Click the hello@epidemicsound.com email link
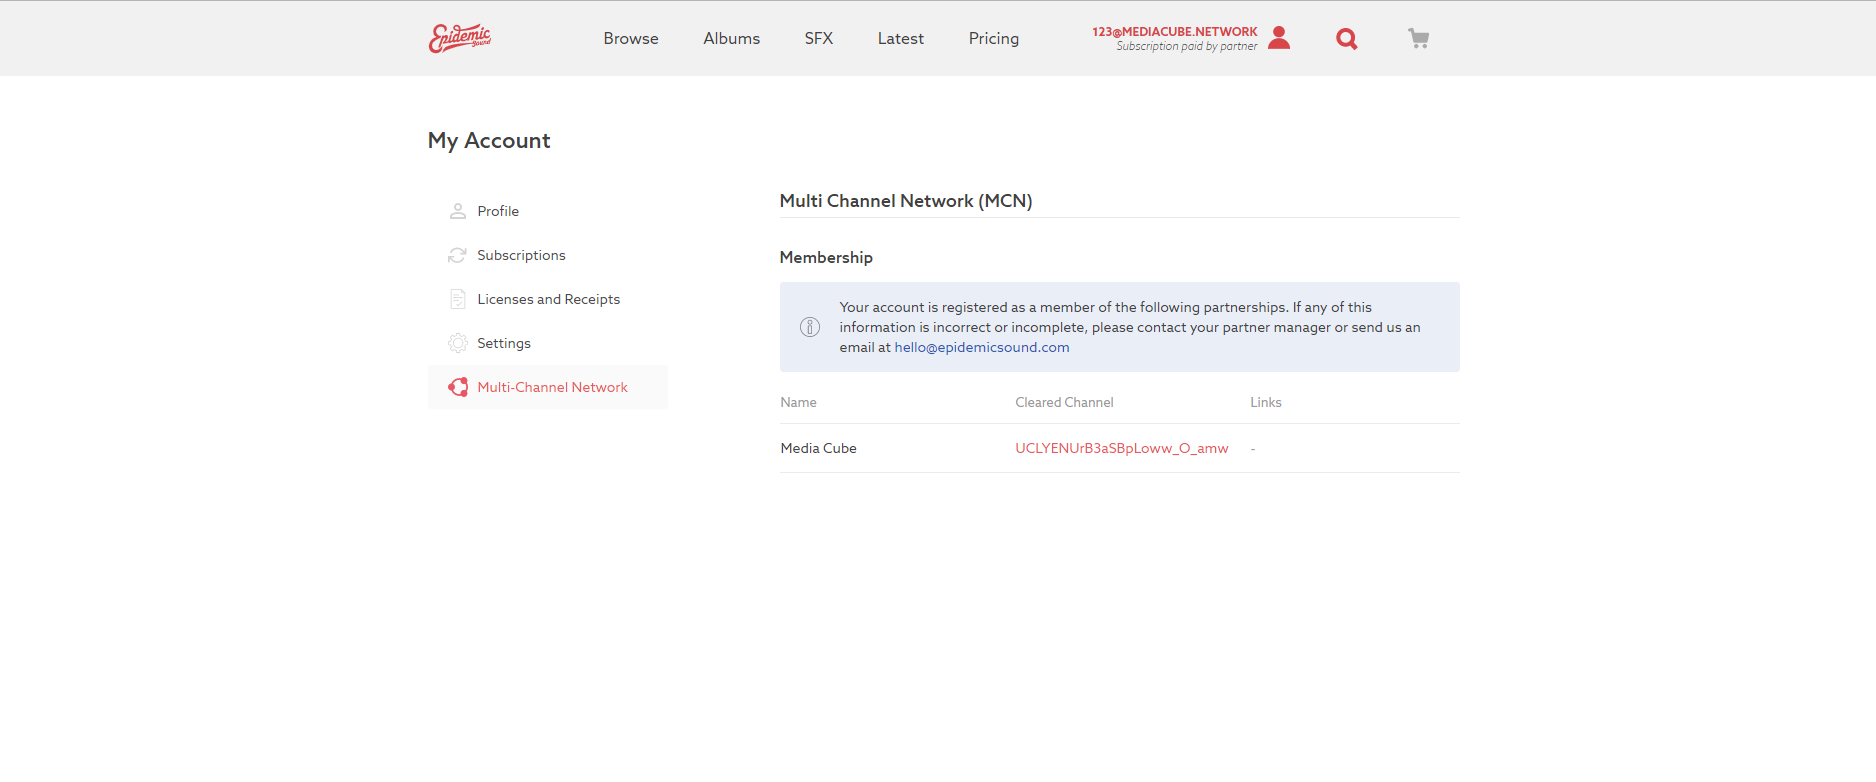The width and height of the screenshot is (1876, 782). point(982,347)
